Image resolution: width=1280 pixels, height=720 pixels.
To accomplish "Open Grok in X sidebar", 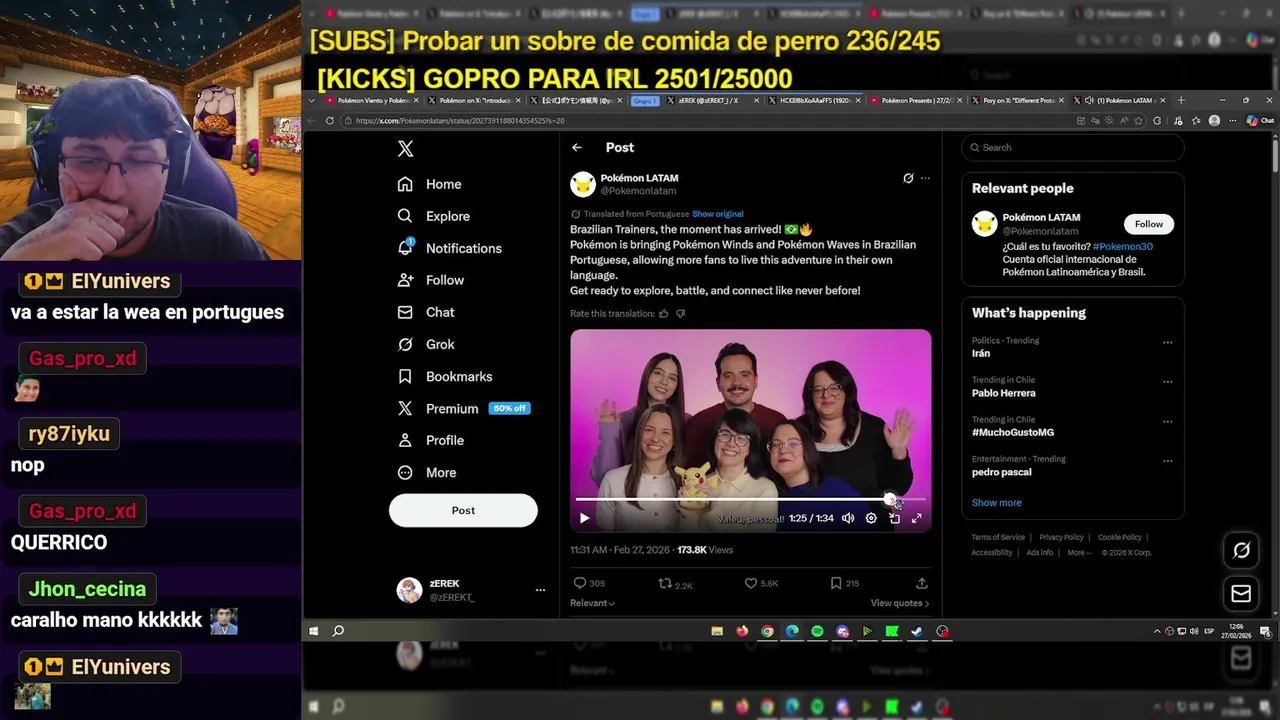I will point(425,344).
